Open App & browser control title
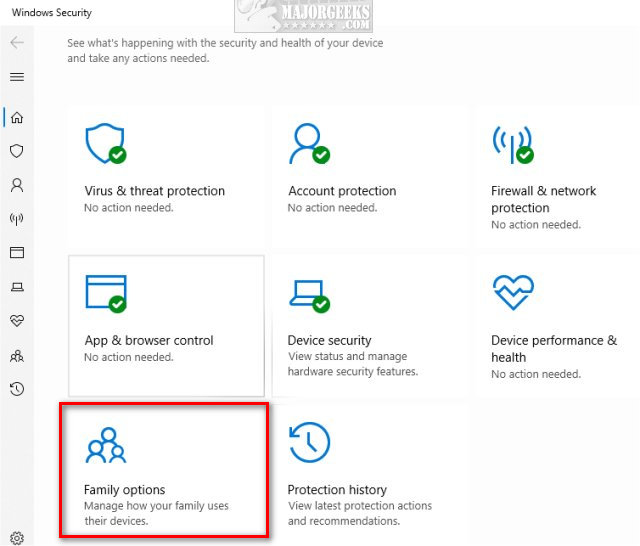The height and width of the screenshot is (546, 640). [149, 340]
